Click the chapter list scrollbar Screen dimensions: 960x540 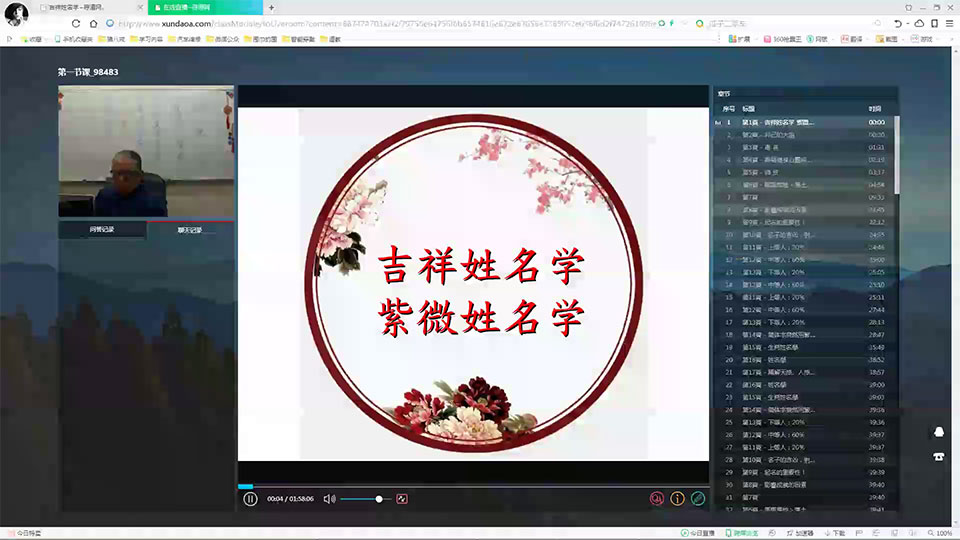(x=896, y=156)
